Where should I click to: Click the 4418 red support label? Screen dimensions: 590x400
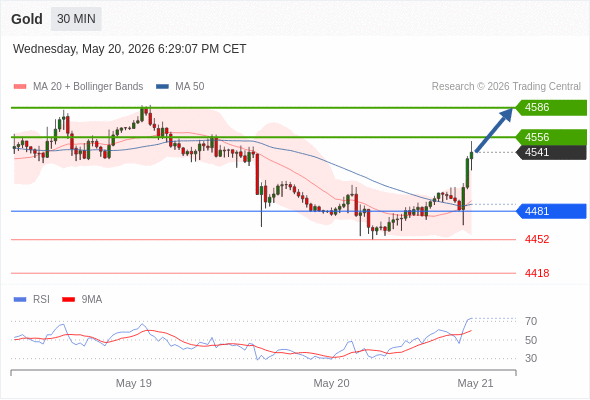coord(537,273)
